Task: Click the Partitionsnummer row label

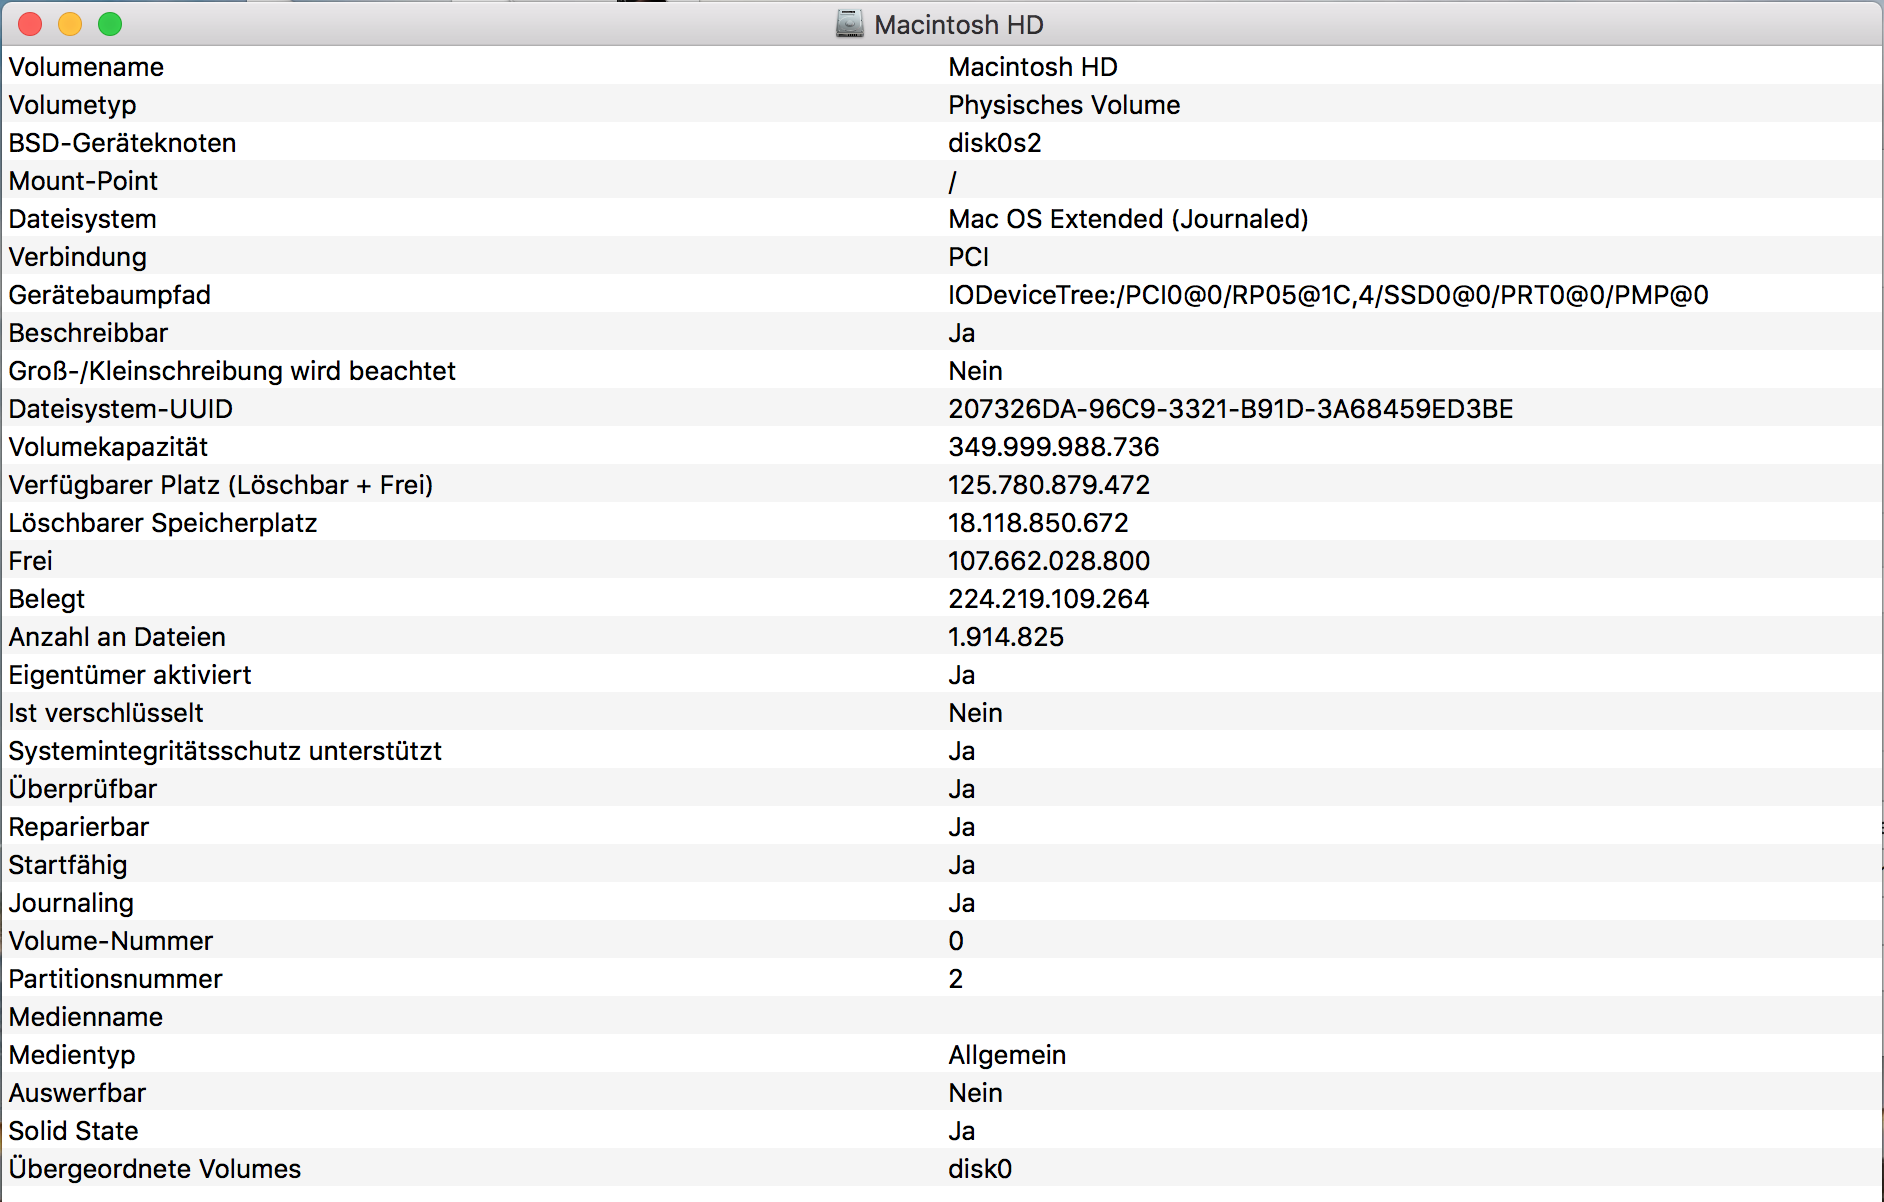Action: click(115, 979)
